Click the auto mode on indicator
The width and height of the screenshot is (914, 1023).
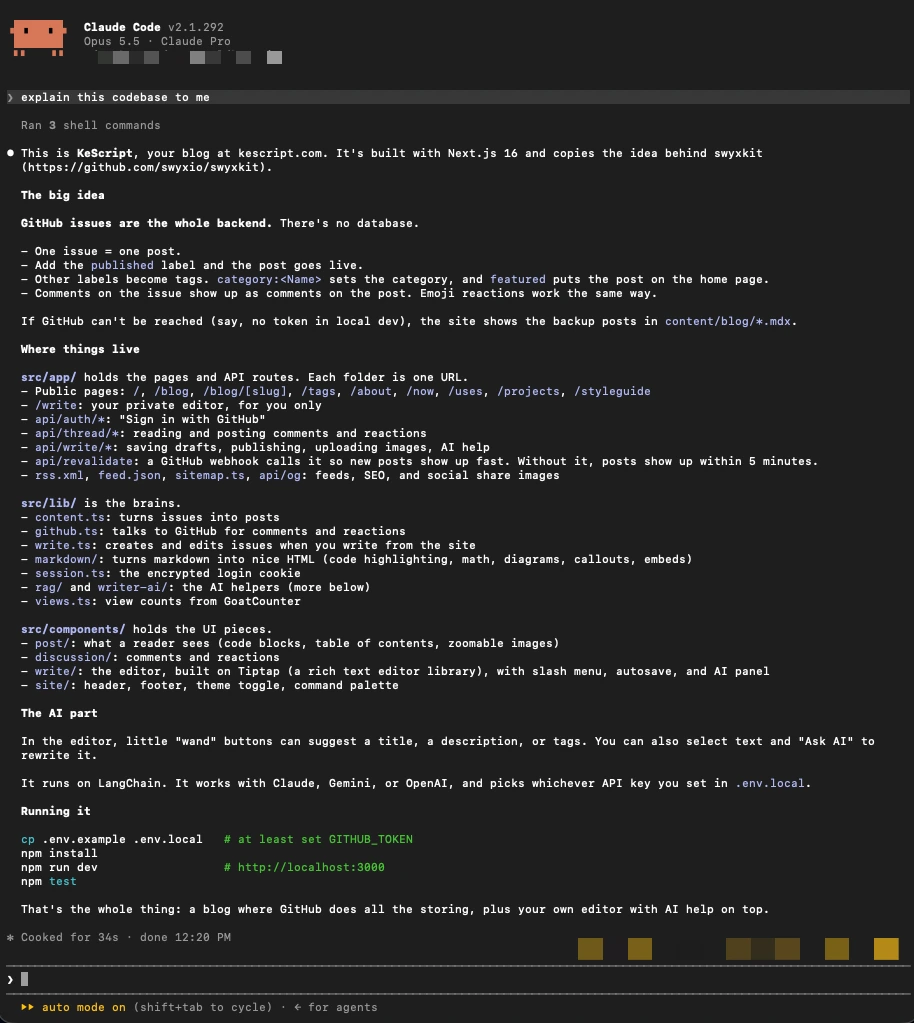click(84, 1007)
